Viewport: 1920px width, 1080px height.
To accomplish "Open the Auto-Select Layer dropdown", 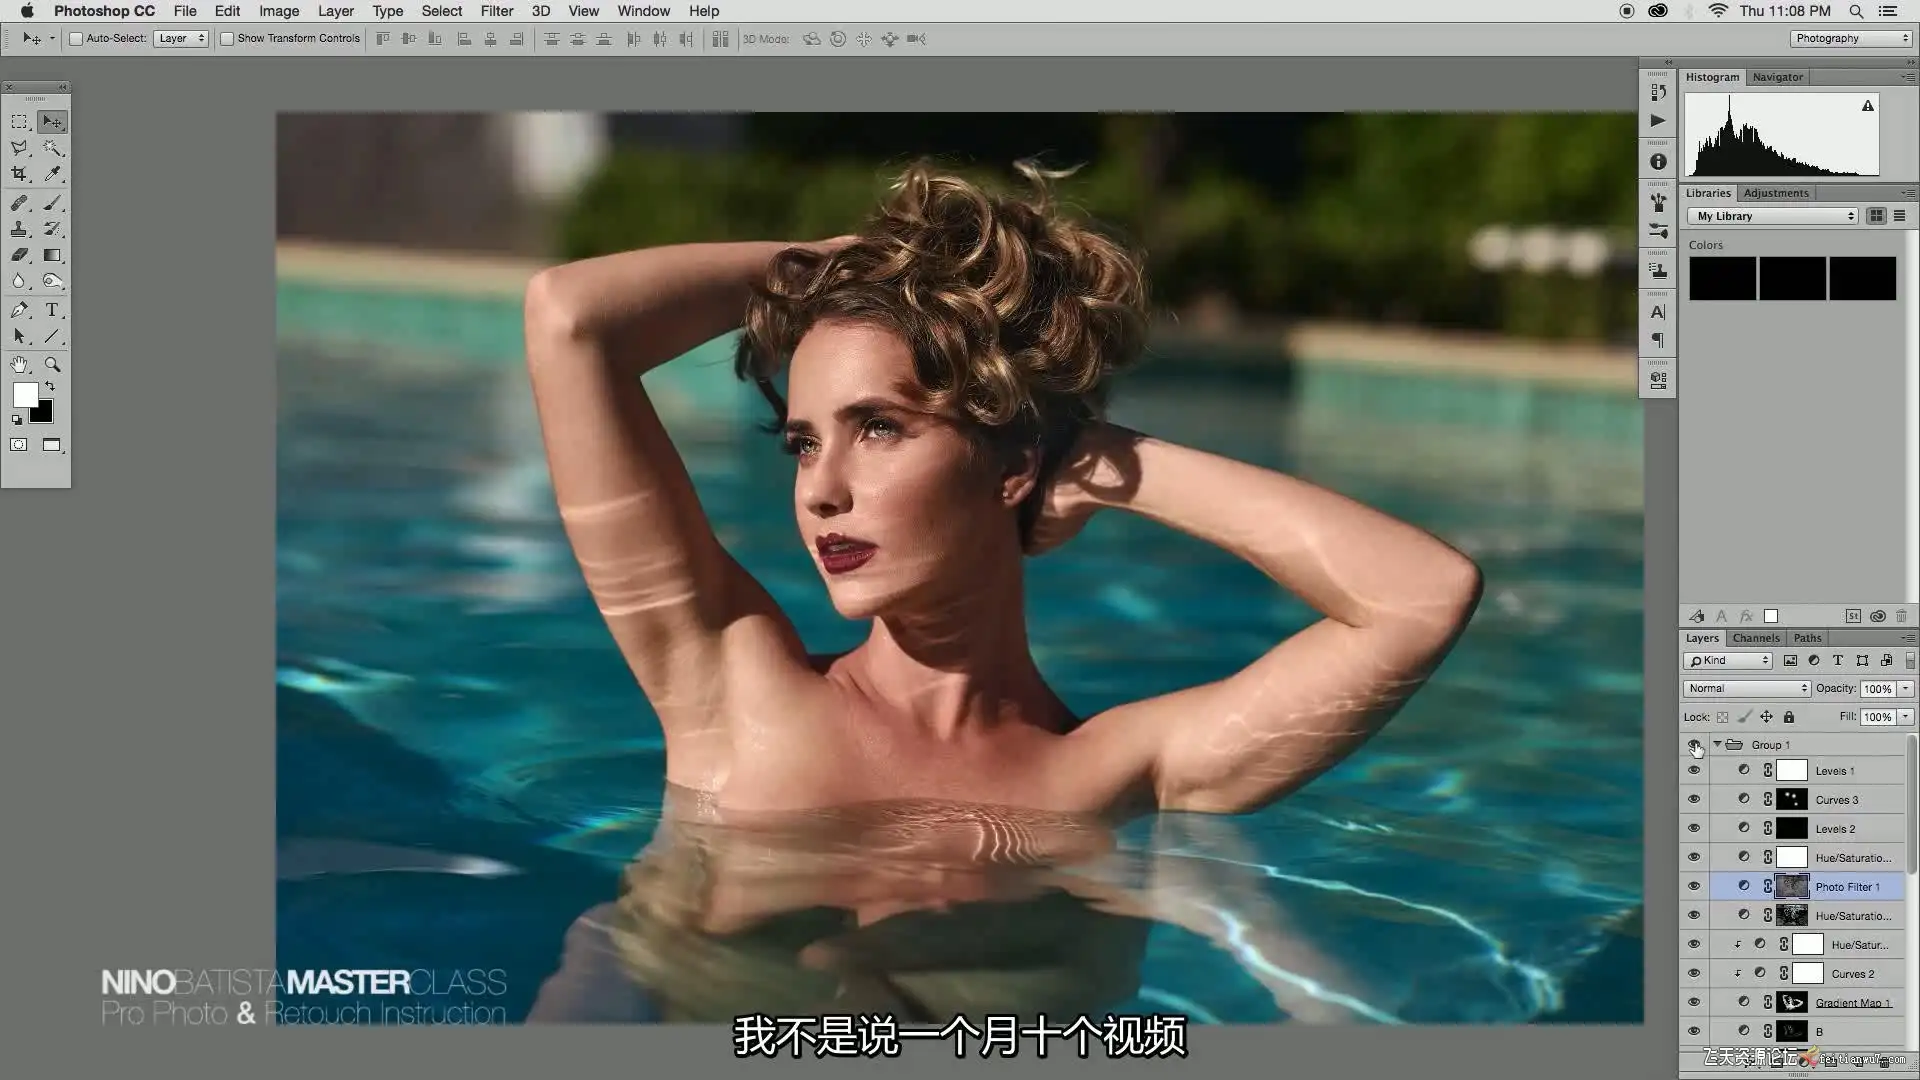I will 180,39.
